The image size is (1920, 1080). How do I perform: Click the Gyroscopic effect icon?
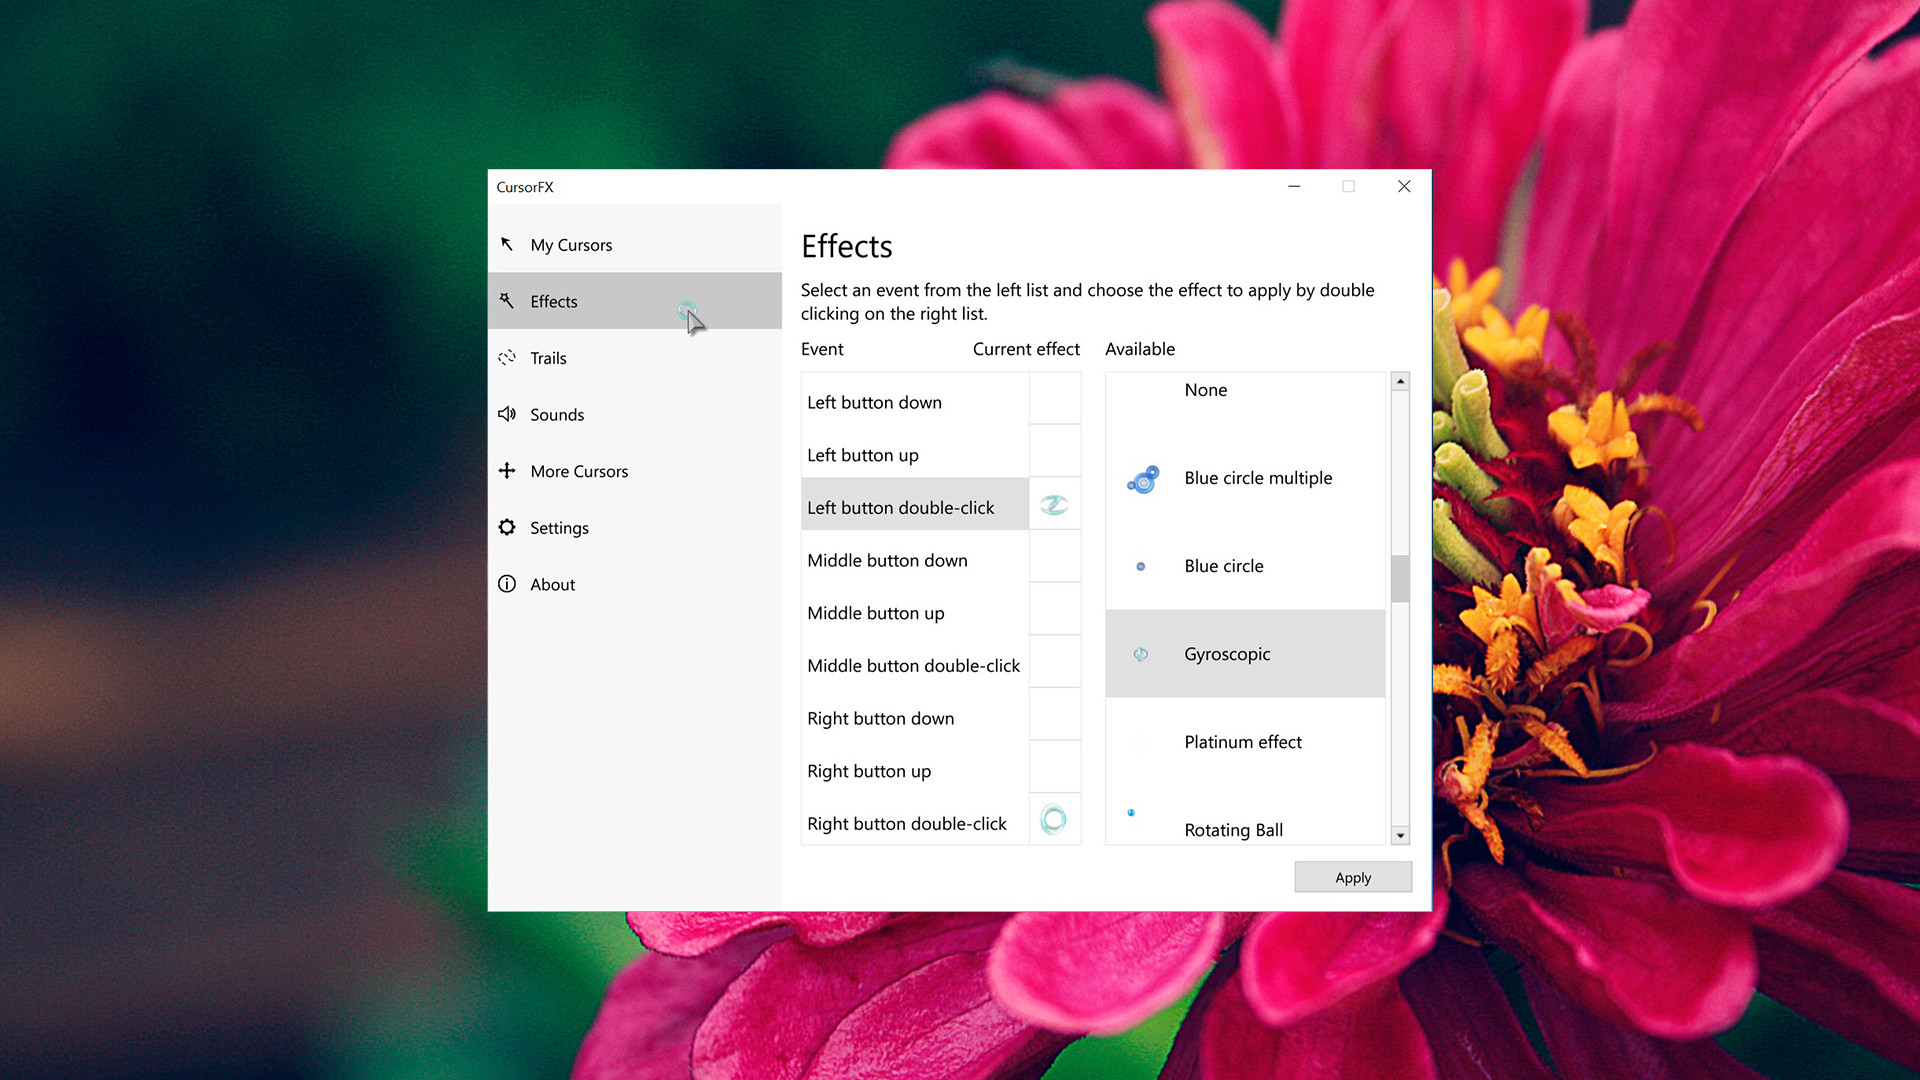pos(1141,654)
